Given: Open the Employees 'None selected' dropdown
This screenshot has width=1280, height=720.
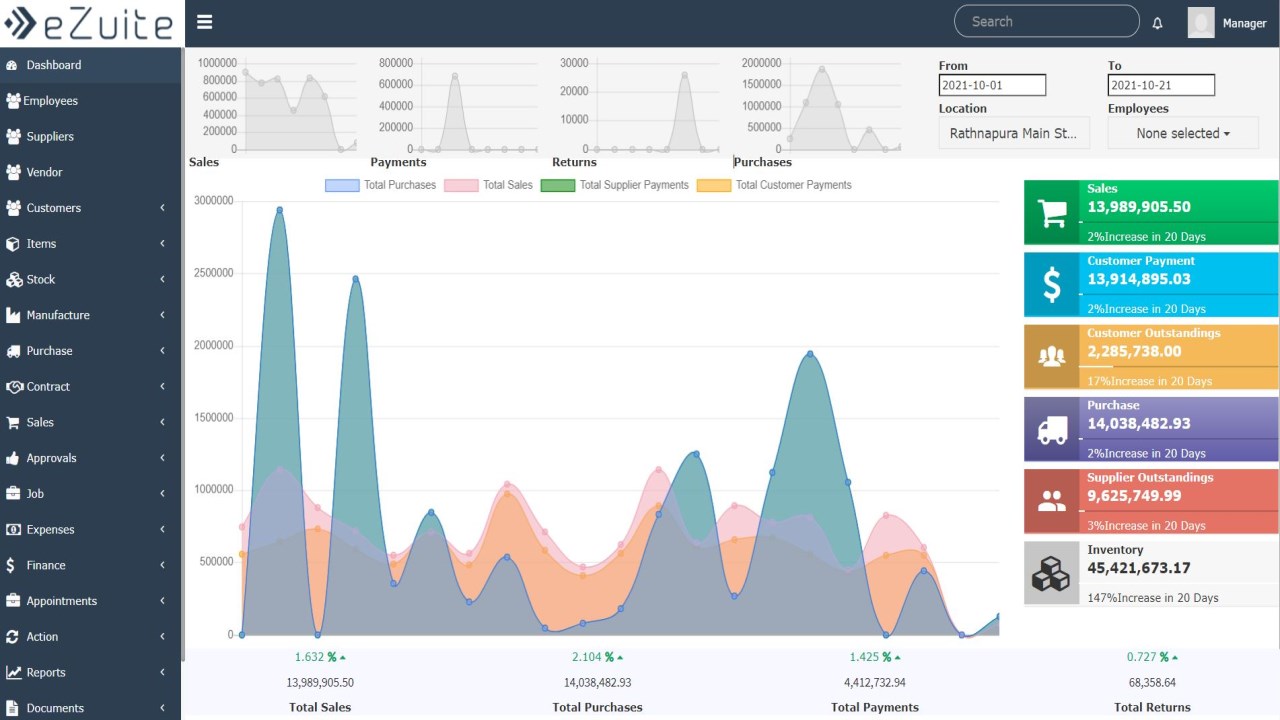Looking at the screenshot, I should [1183, 133].
